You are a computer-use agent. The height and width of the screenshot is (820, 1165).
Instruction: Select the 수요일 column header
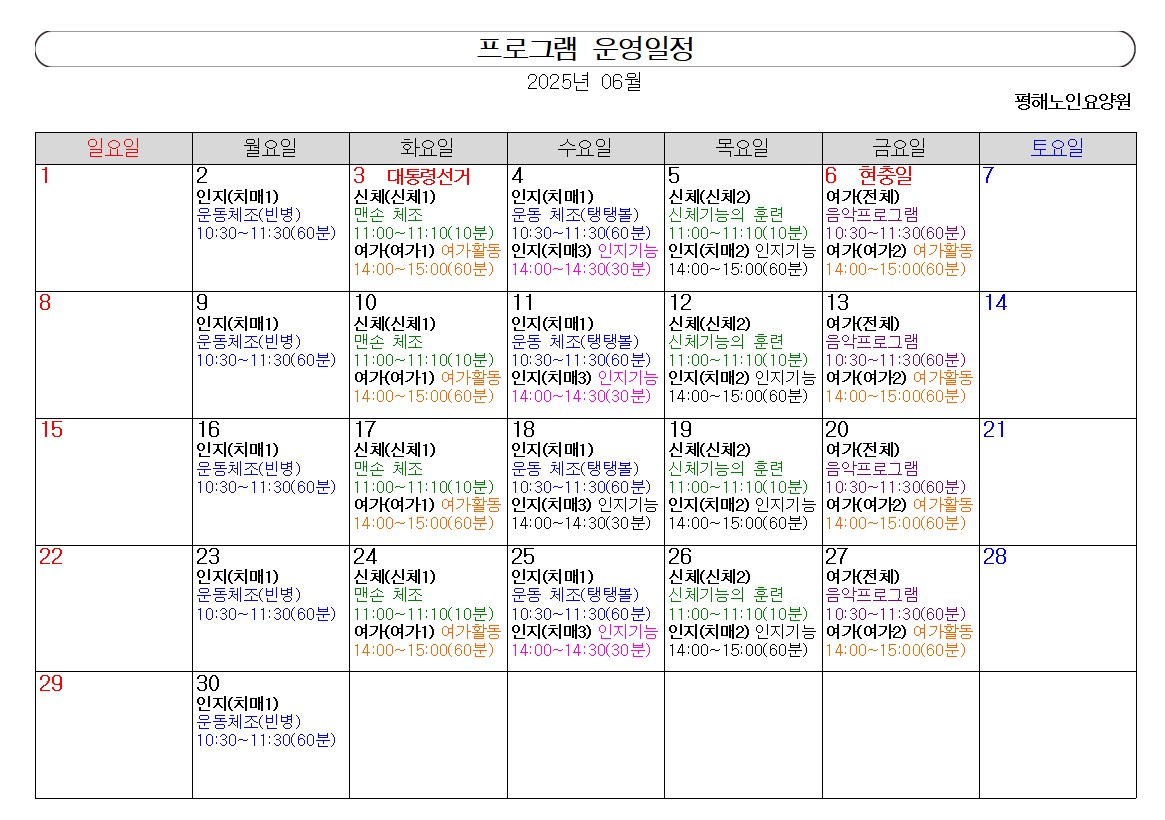(x=585, y=148)
